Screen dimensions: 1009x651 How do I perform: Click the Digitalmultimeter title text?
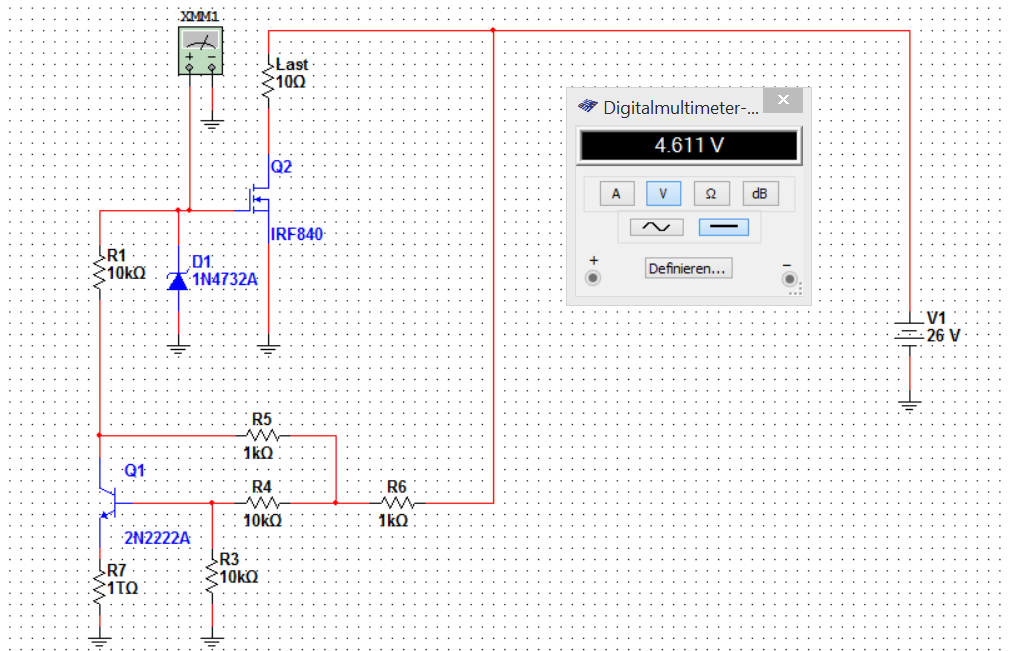pos(681,108)
